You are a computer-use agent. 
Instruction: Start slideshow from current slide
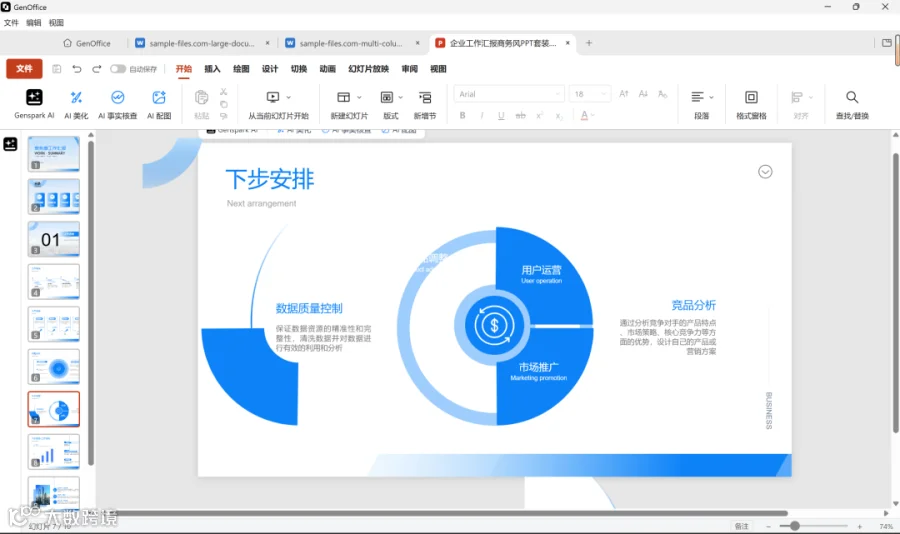pos(273,98)
